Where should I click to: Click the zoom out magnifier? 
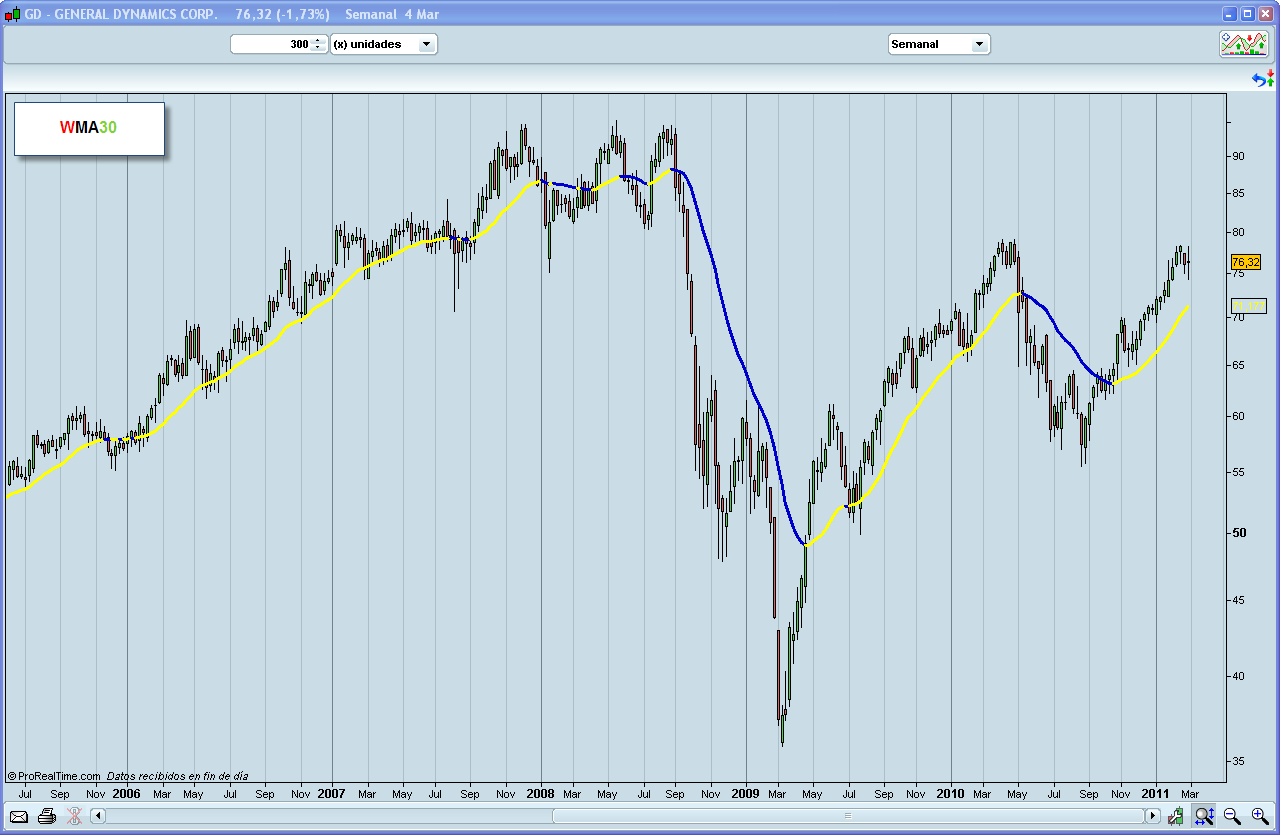pyautogui.click(x=1230, y=816)
